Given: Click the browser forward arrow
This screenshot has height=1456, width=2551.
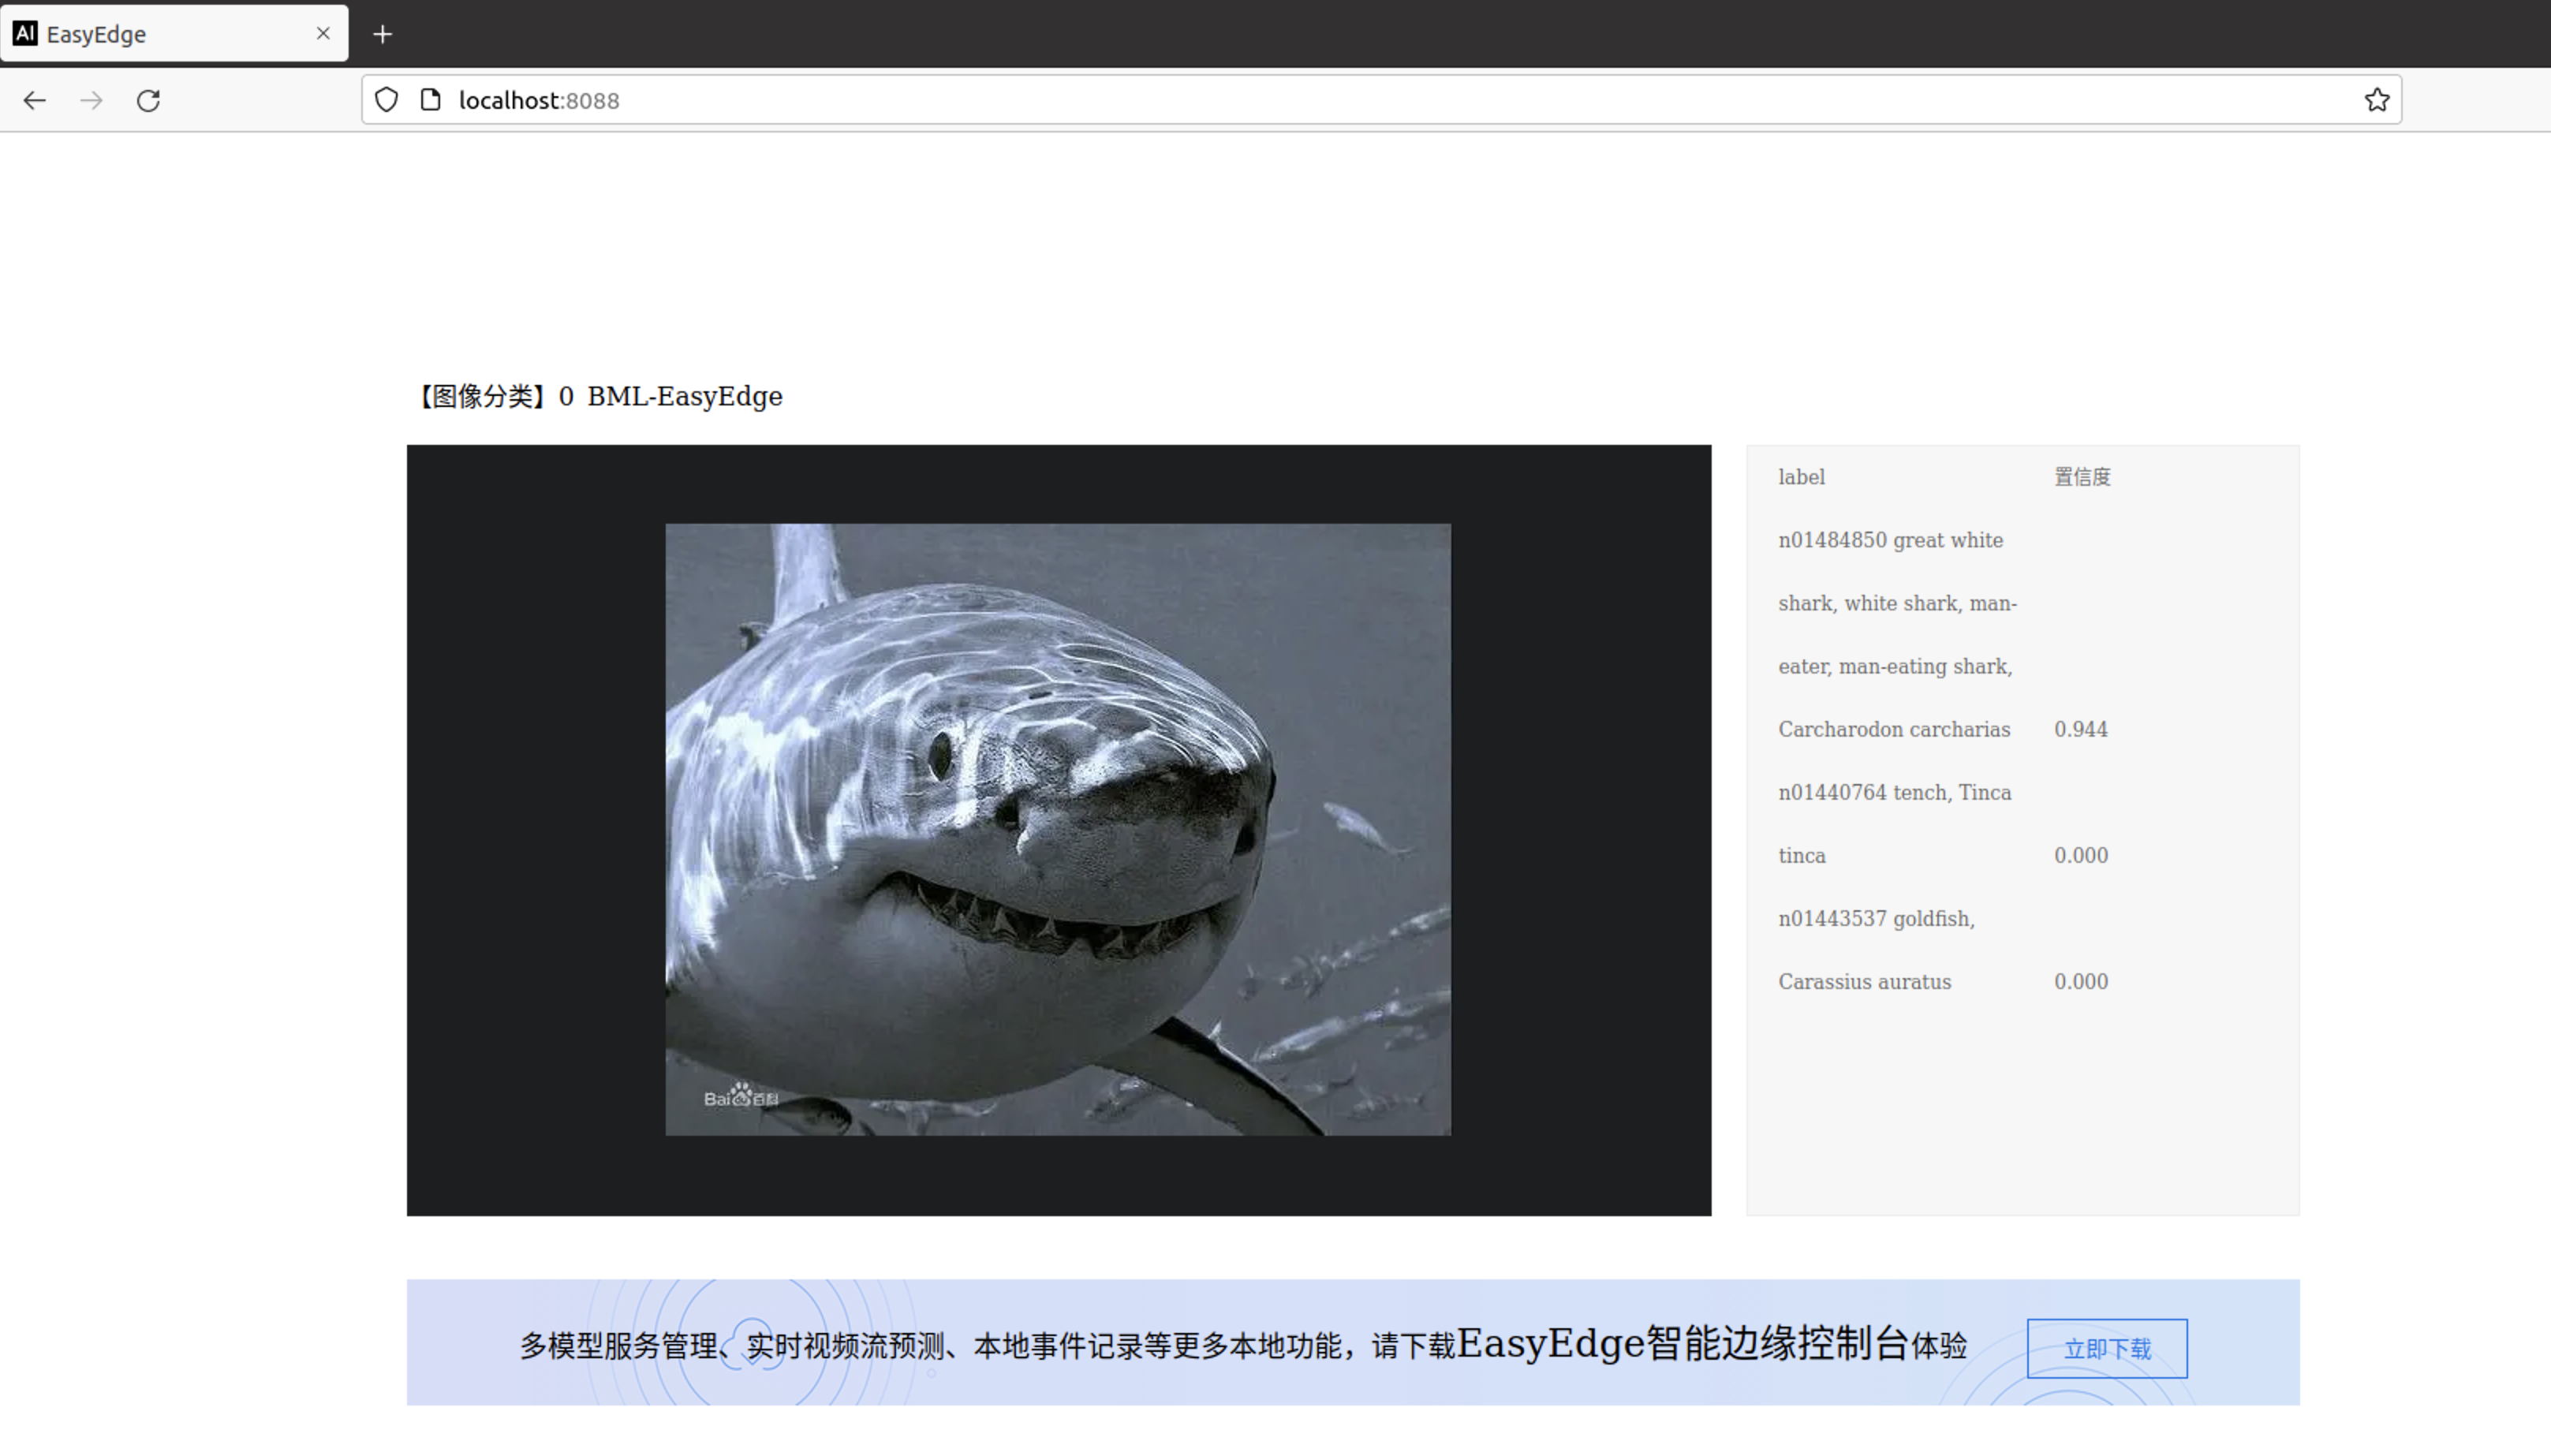Looking at the screenshot, I should [x=91, y=100].
